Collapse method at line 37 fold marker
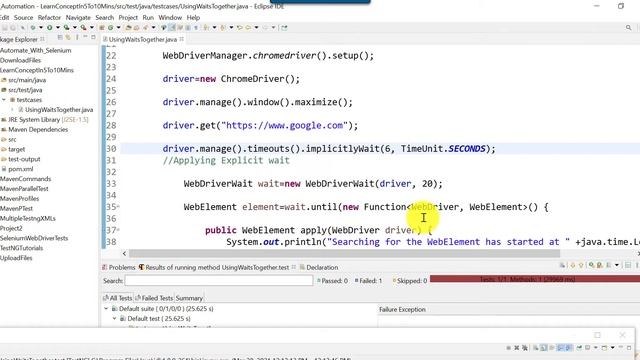 click(118, 230)
